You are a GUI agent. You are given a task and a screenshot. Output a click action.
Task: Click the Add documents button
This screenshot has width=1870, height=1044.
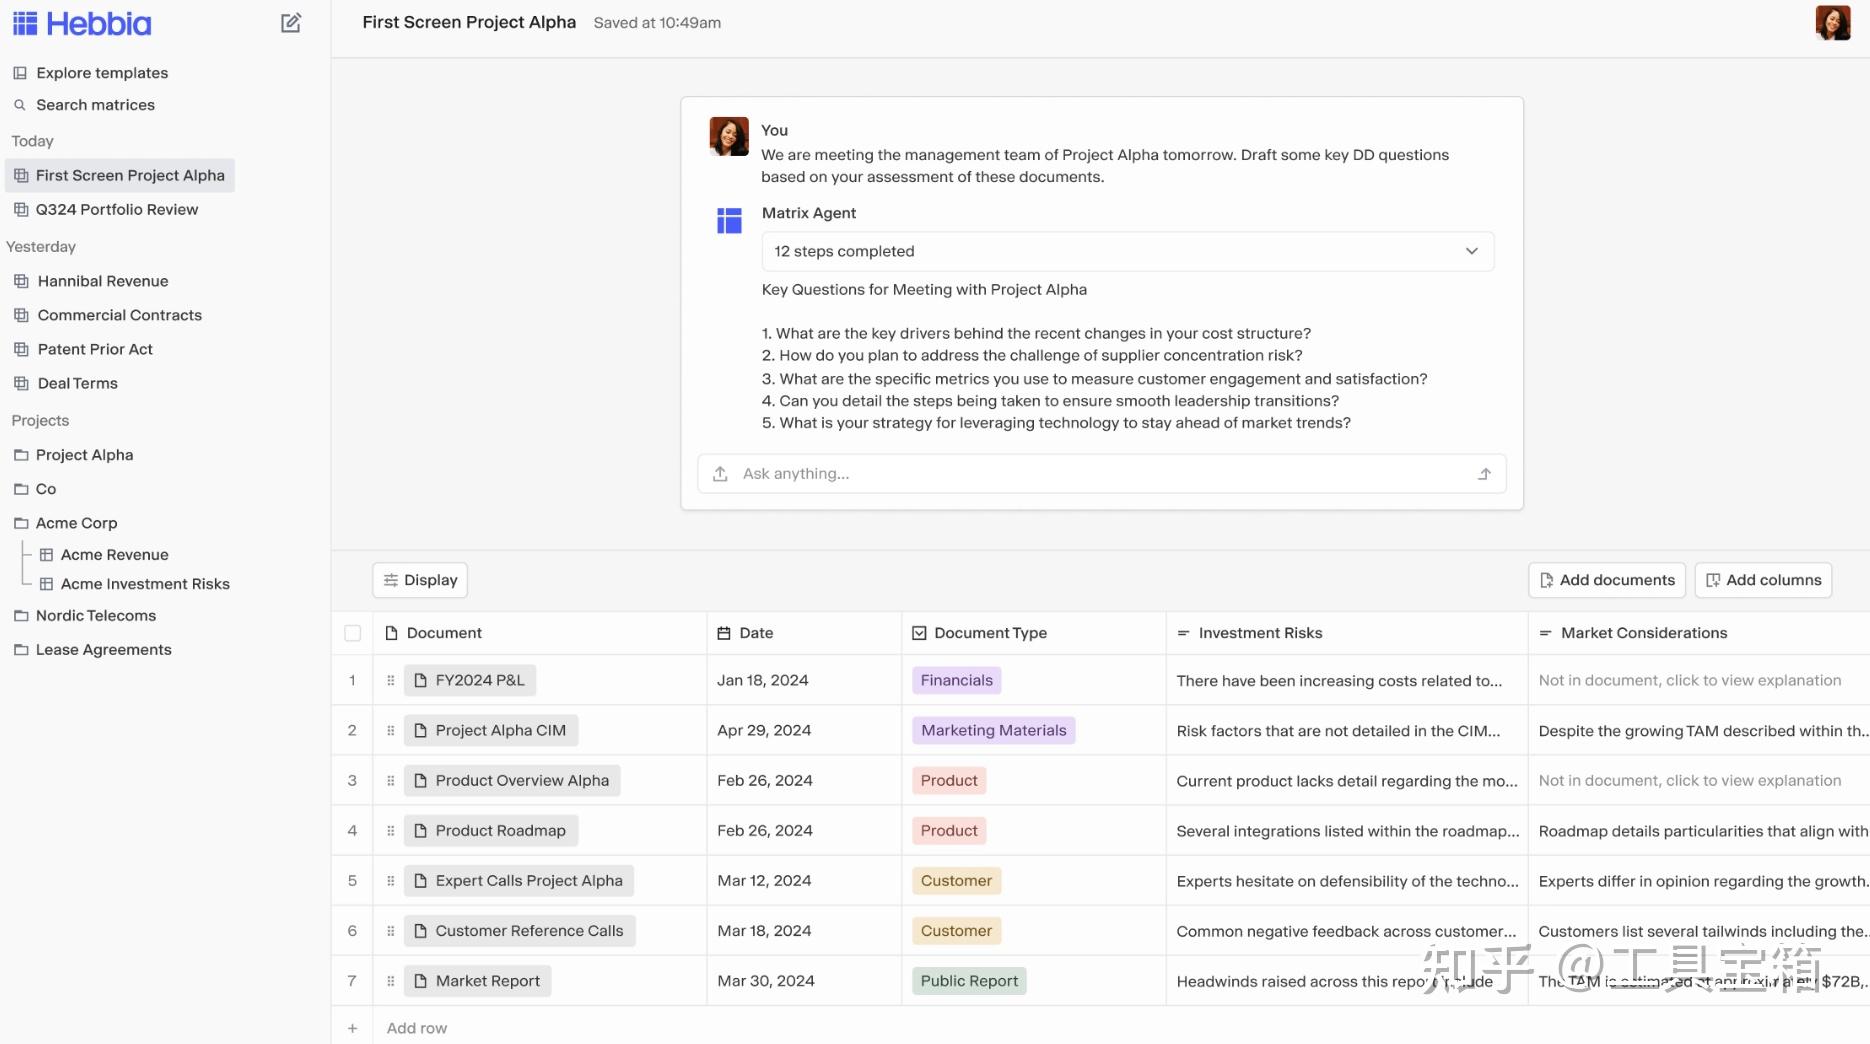pyautogui.click(x=1606, y=580)
